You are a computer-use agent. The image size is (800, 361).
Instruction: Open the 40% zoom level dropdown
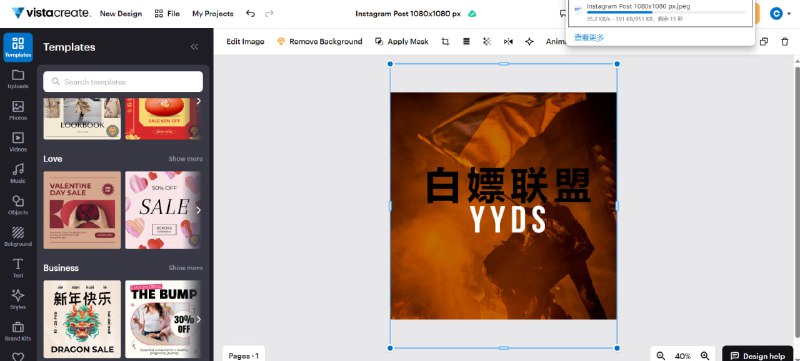click(683, 356)
